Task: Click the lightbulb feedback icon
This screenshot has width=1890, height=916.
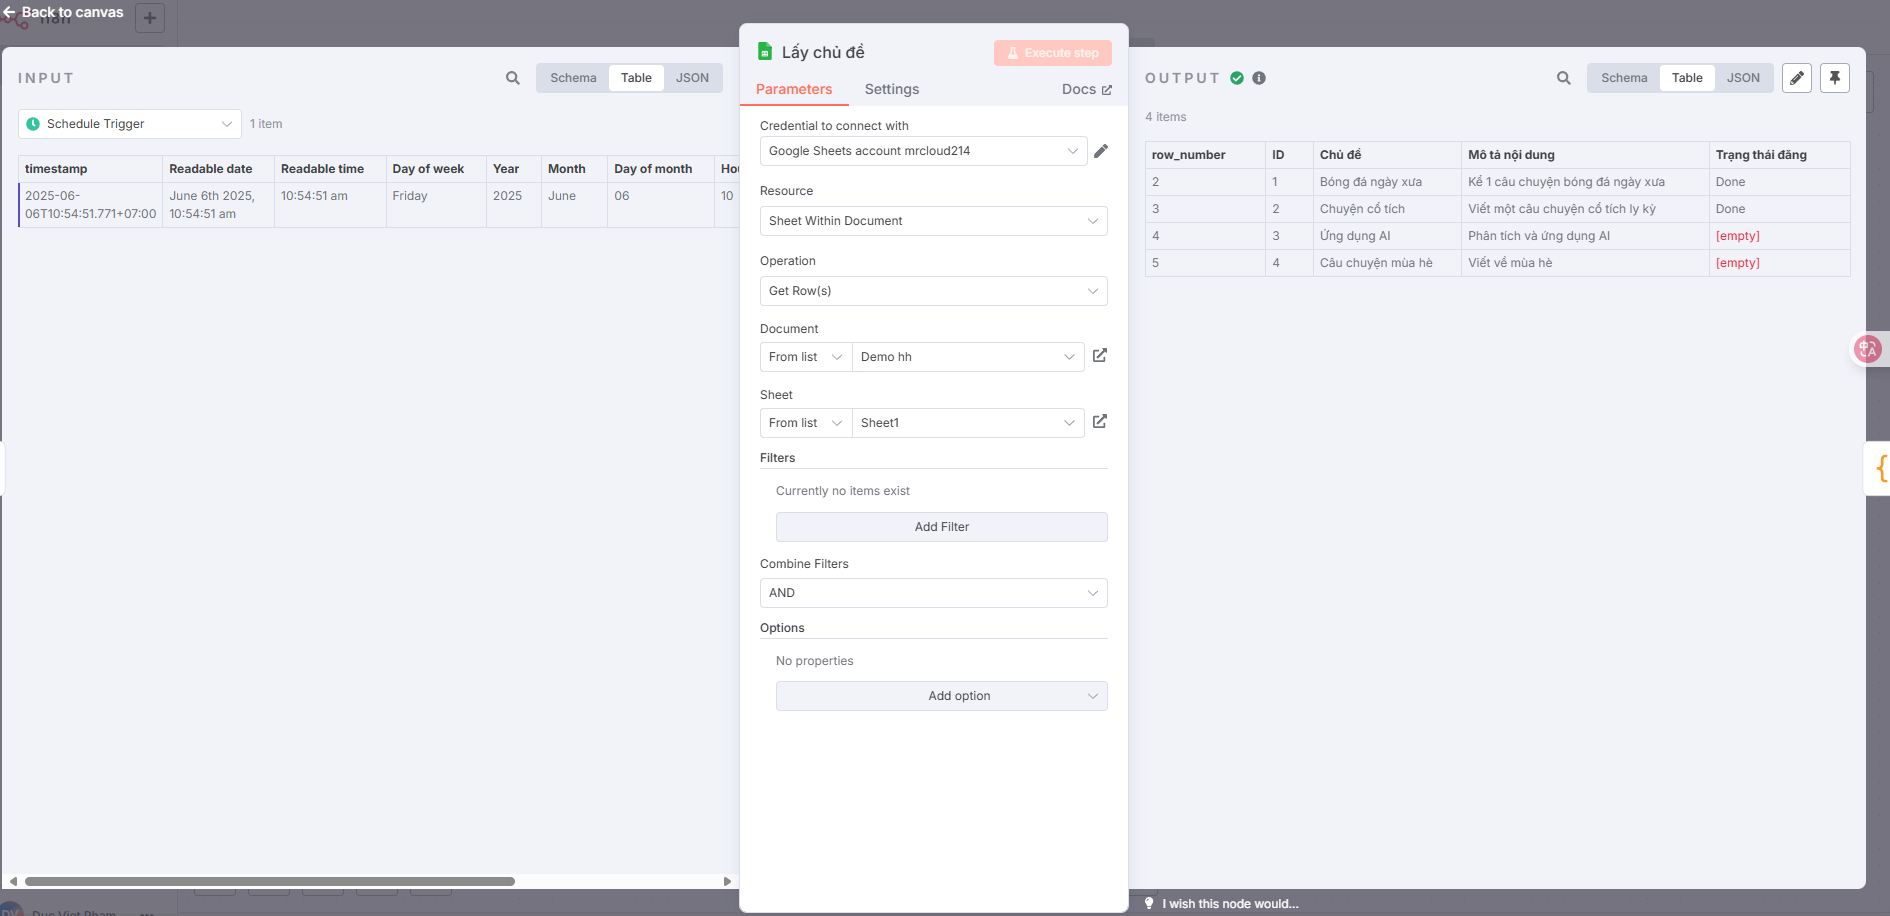Action: point(1150,903)
